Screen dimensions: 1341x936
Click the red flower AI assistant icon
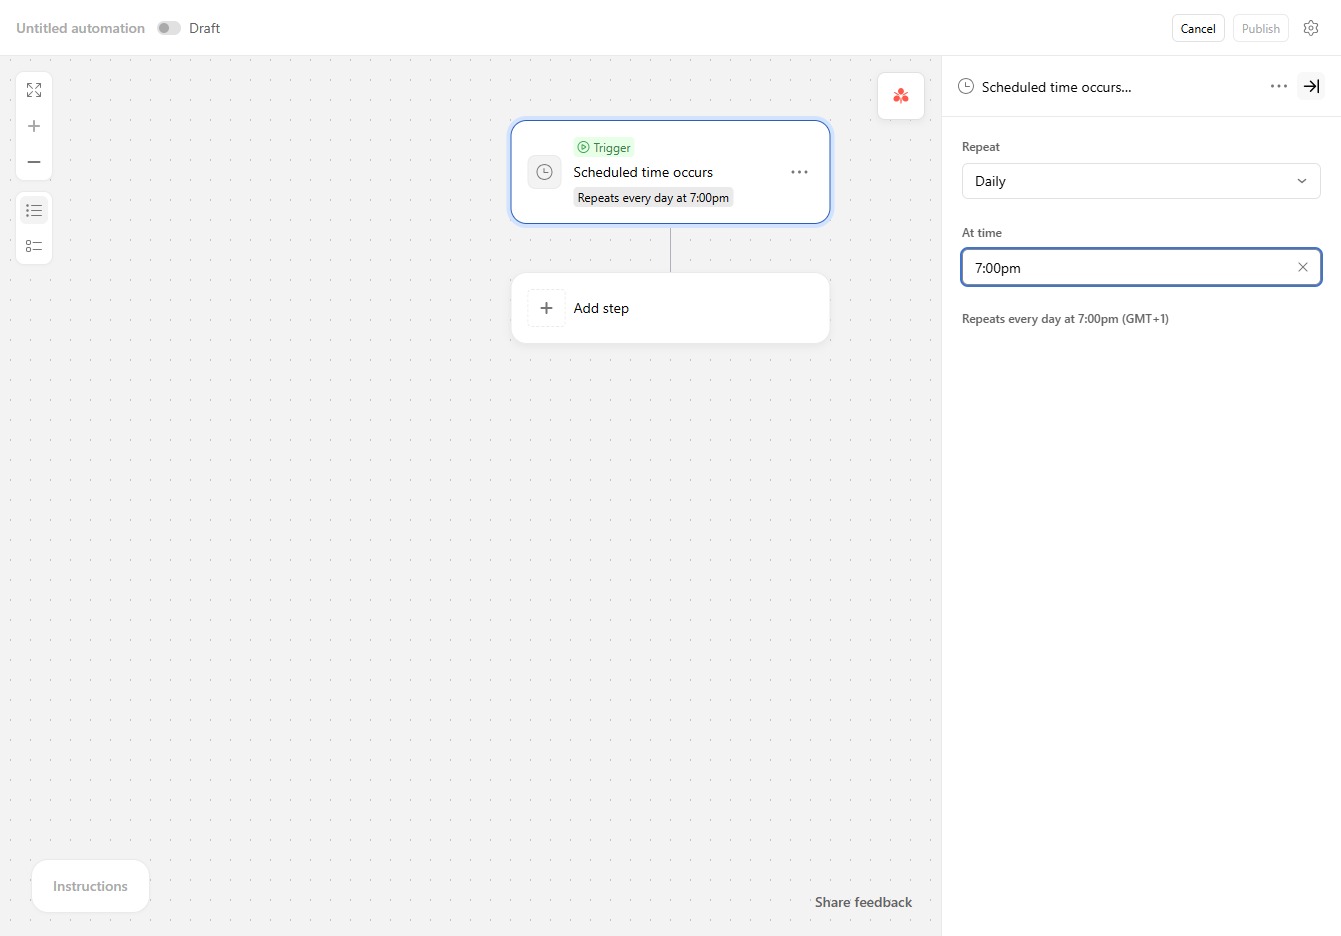(901, 96)
